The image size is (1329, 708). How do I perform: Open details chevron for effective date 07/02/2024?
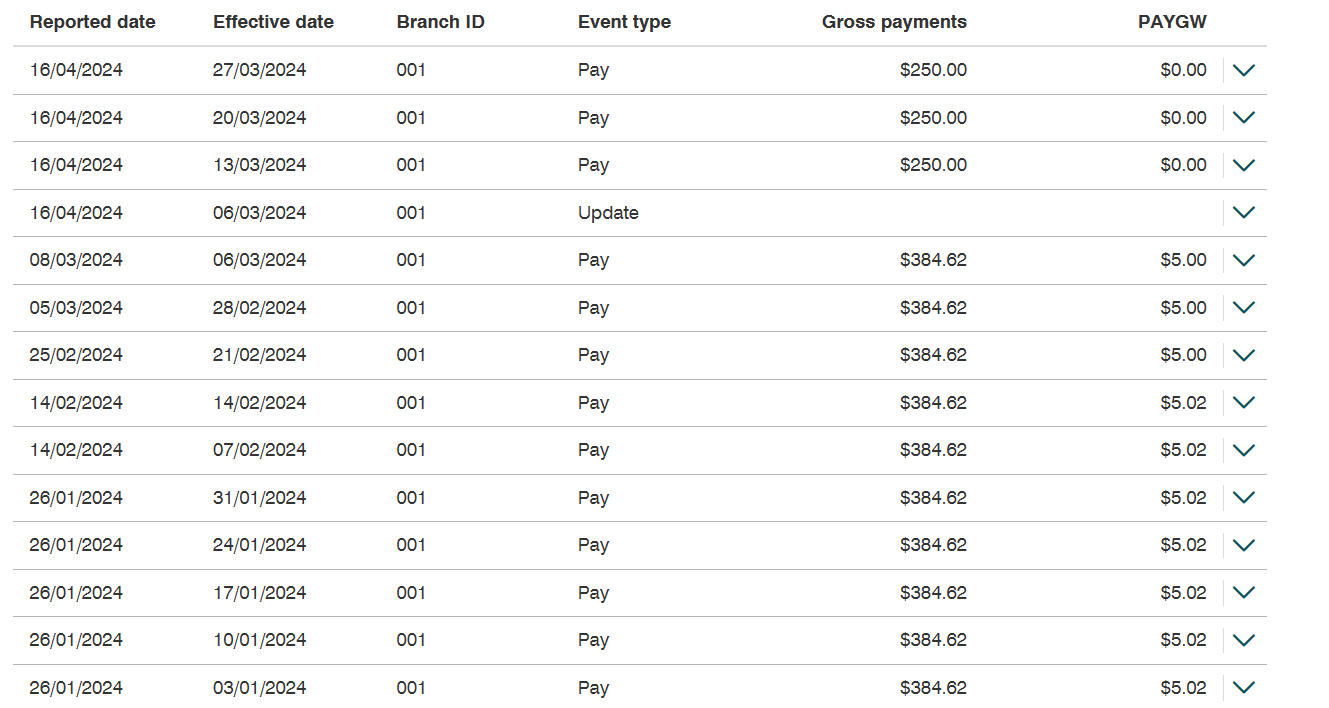[x=1243, y=450]
